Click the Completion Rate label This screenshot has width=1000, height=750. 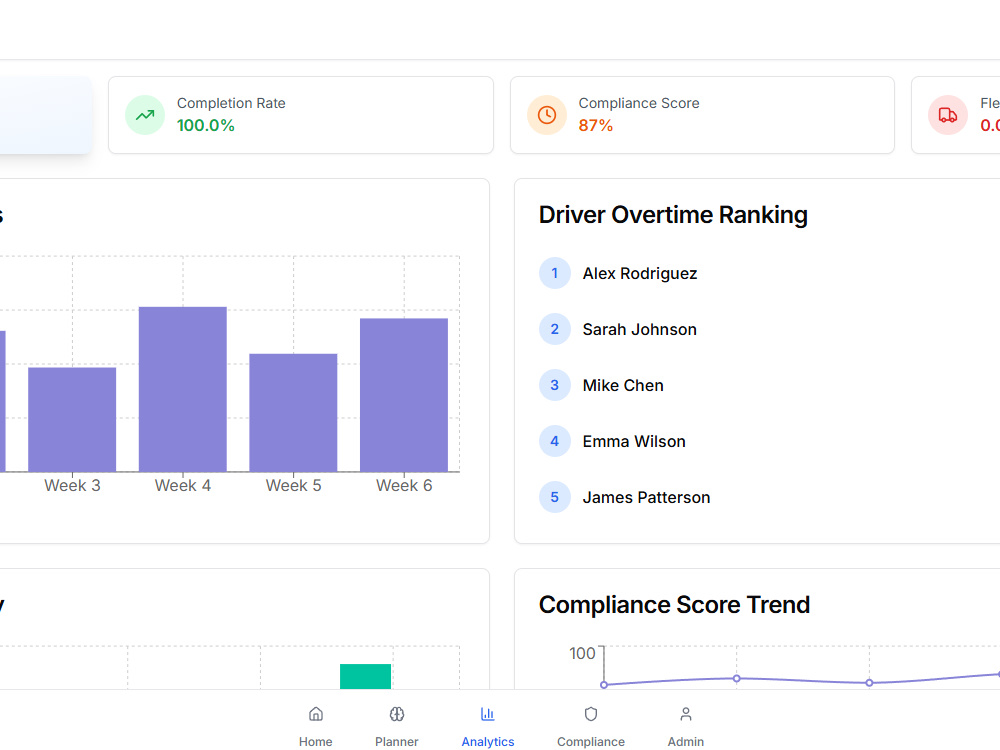pyautogui.click(x=231, y=103)
